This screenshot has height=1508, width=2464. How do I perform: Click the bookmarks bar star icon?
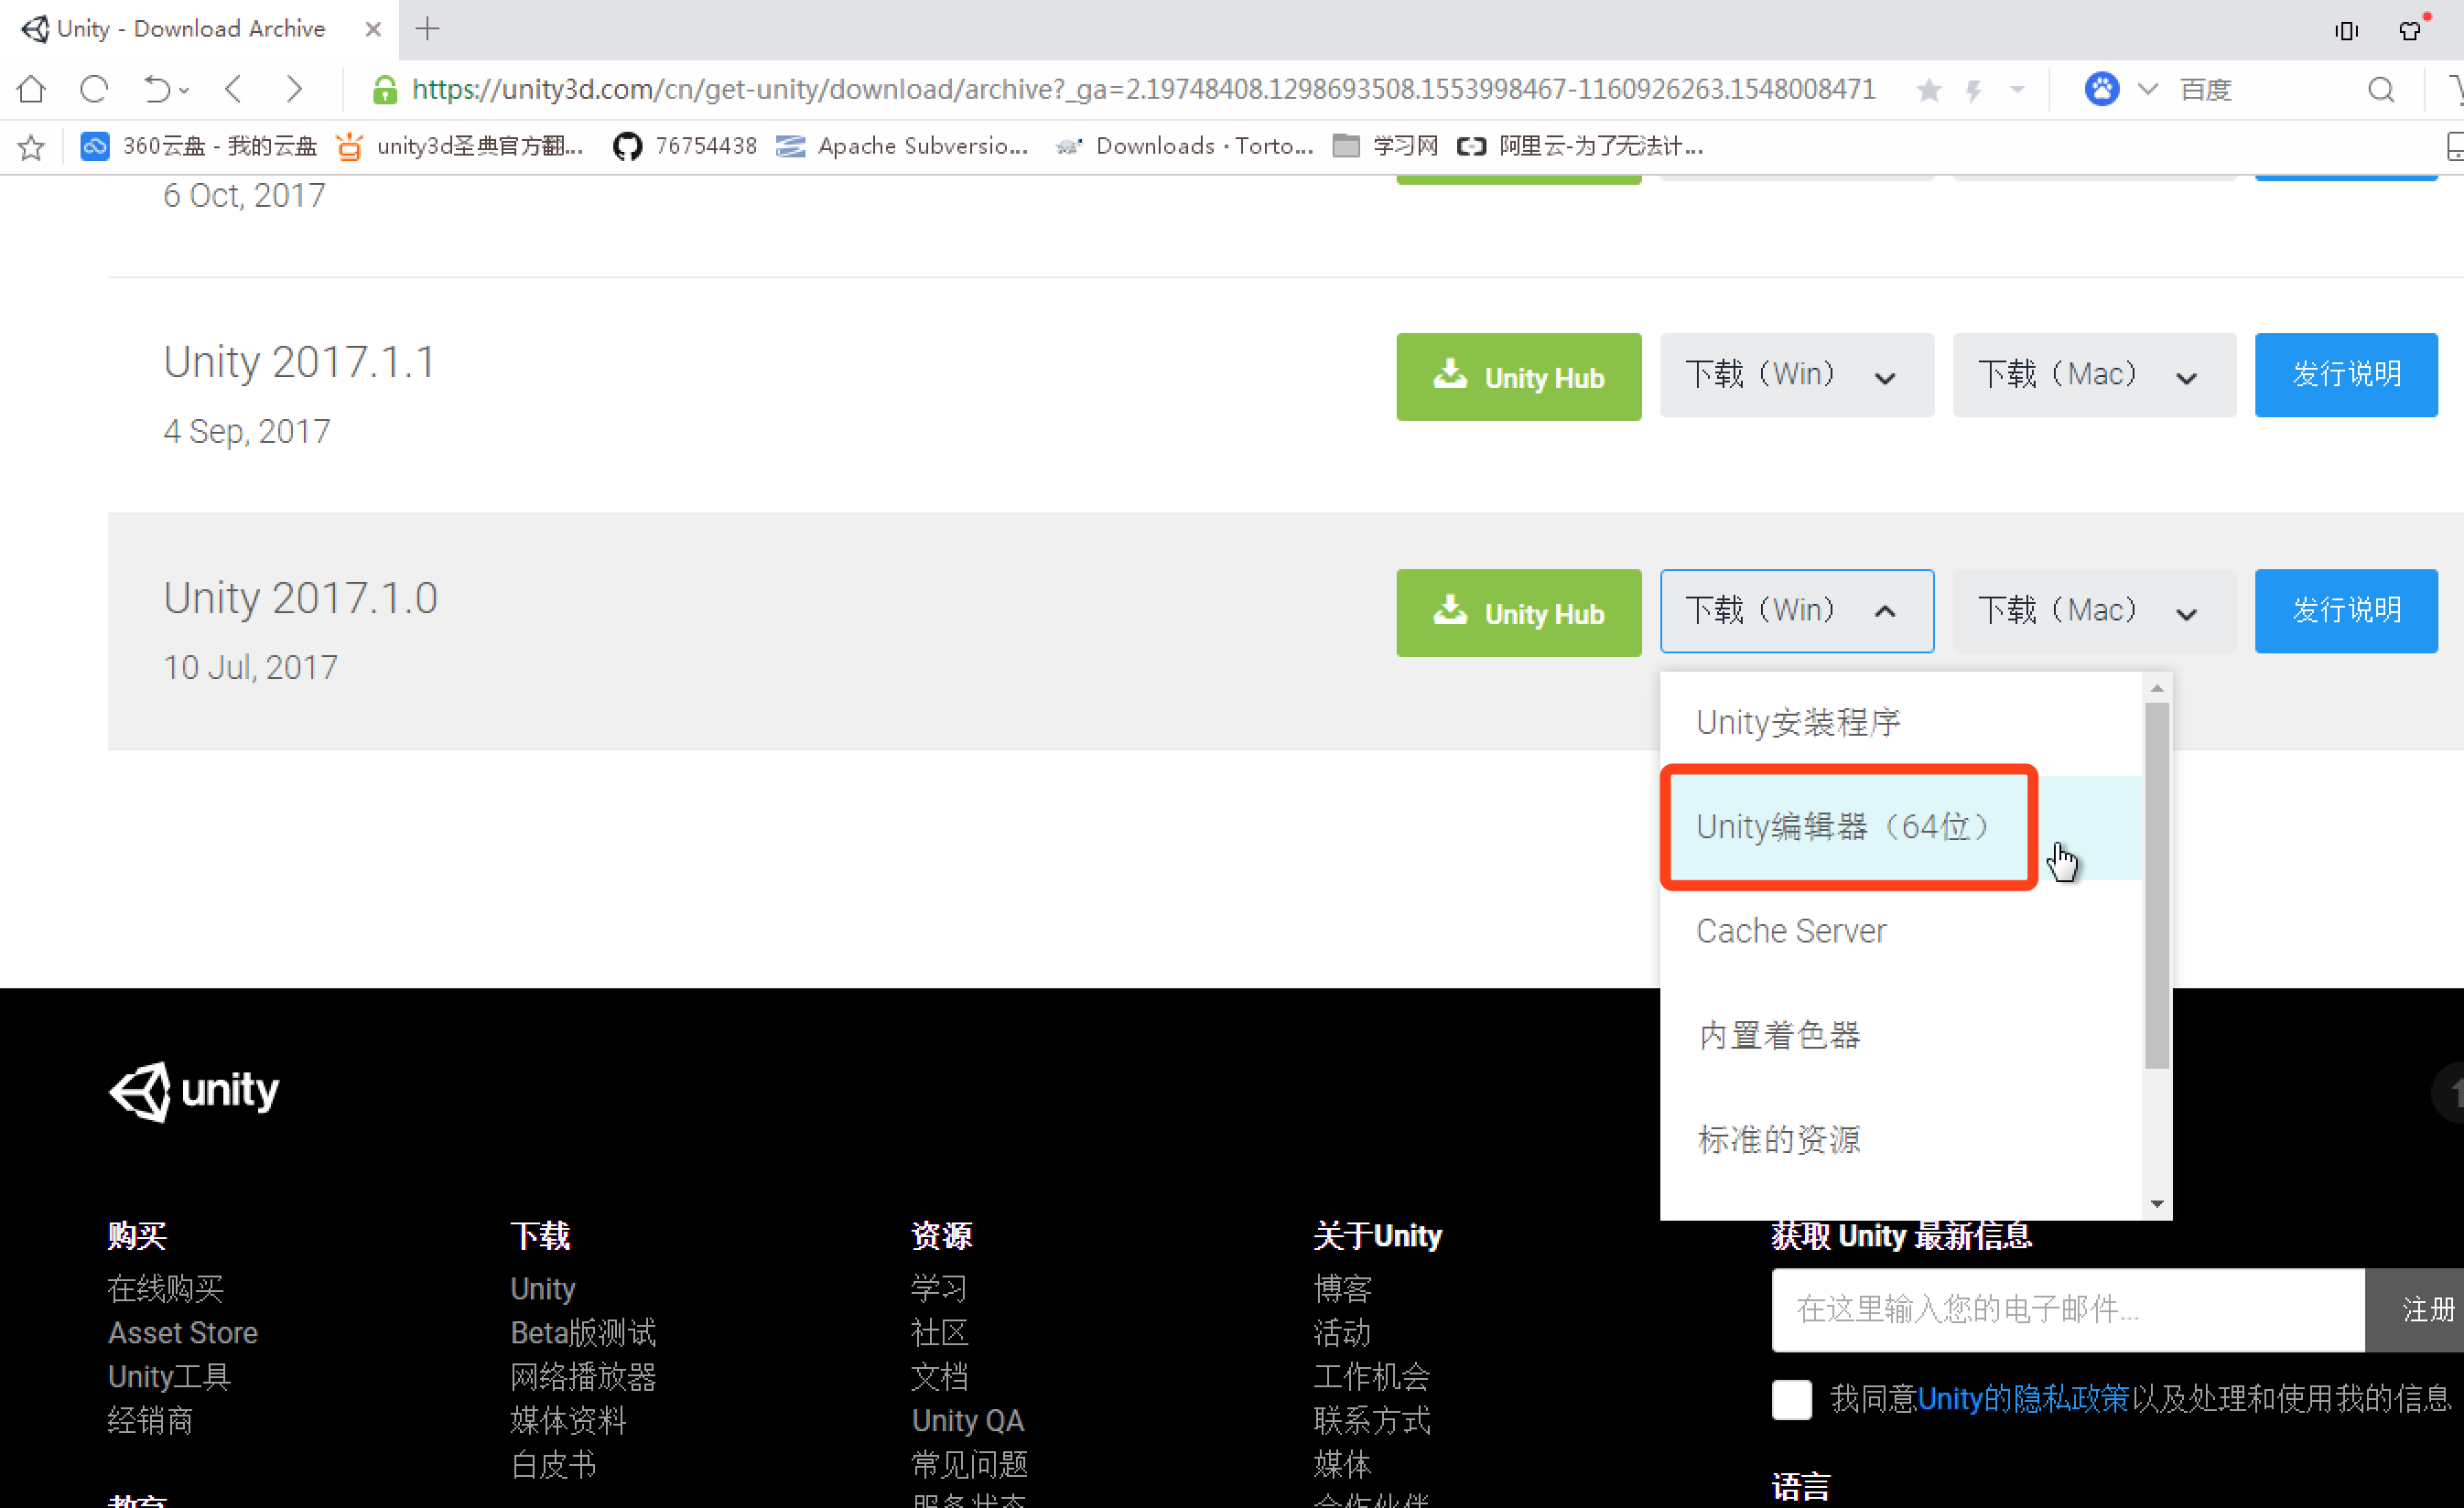click(31, 147)
